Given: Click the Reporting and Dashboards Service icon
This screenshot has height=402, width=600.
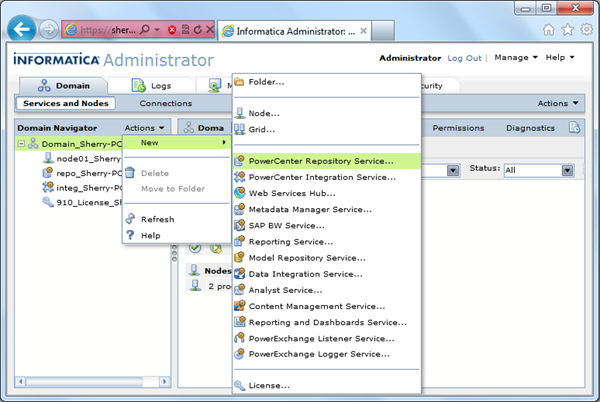Looking at the screenshot, I should (x=240, y=322).
